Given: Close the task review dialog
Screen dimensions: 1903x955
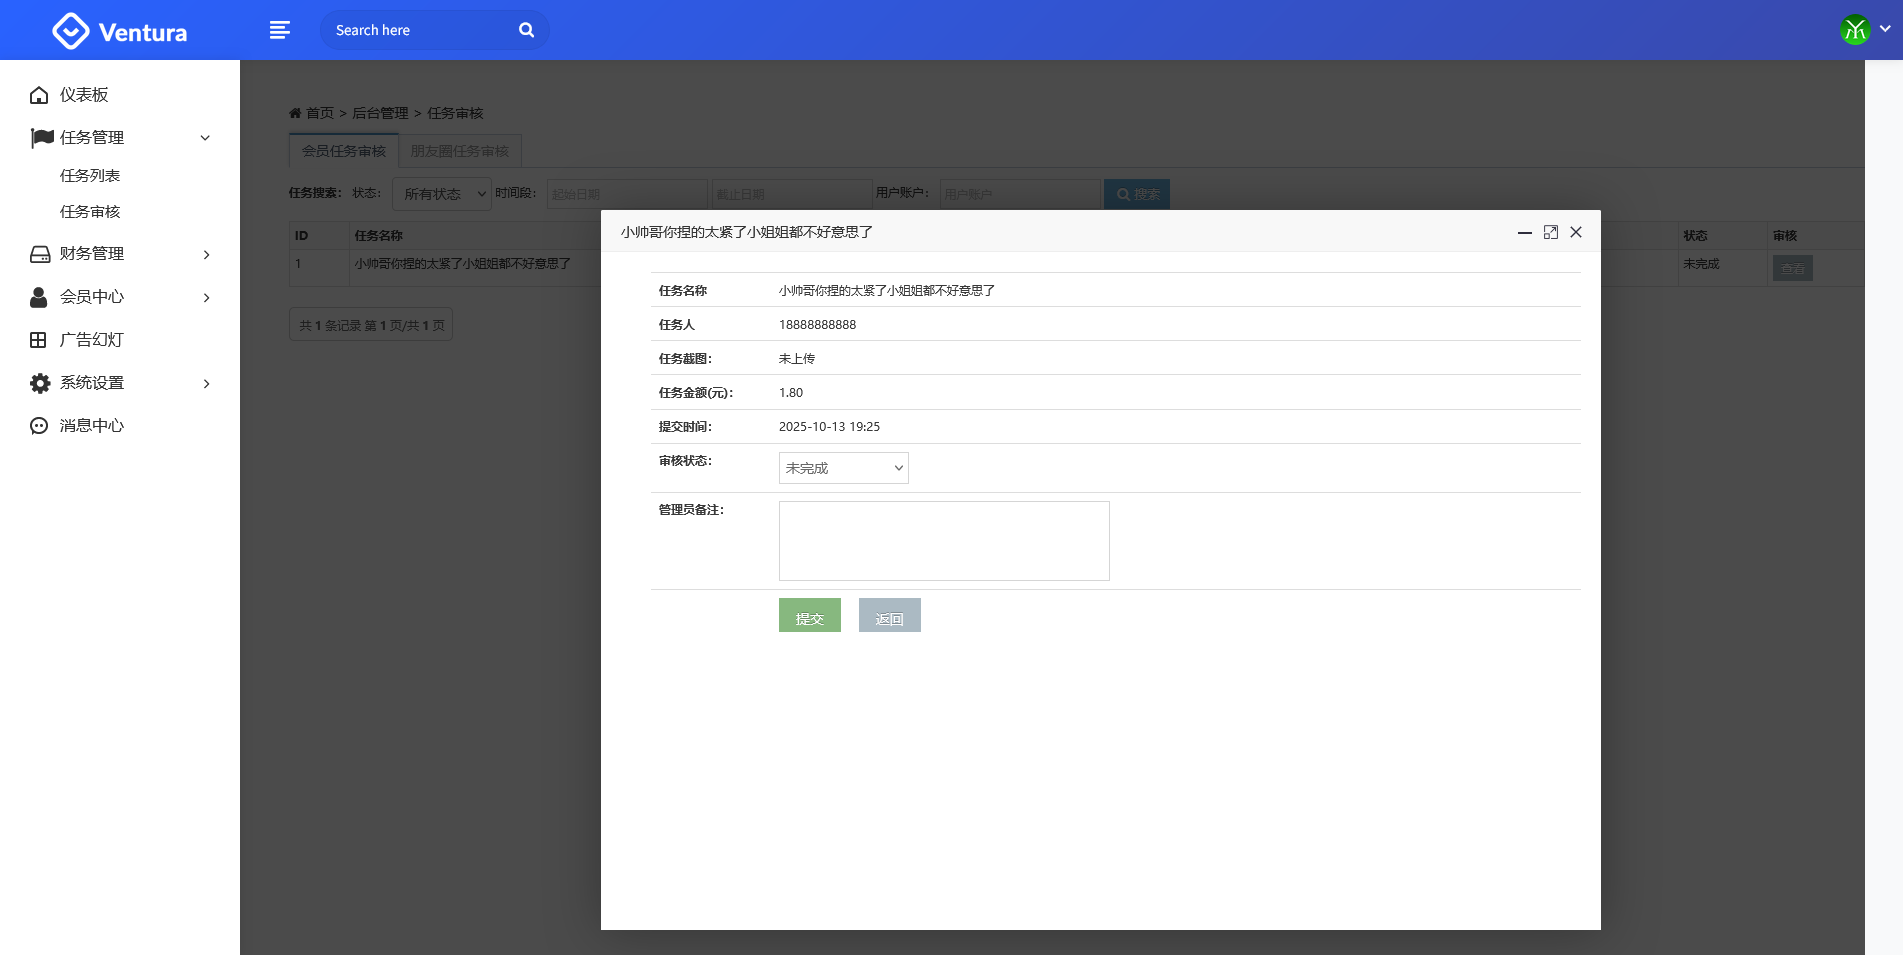Looking at the screenshot, I should (x=1576, y=232).
